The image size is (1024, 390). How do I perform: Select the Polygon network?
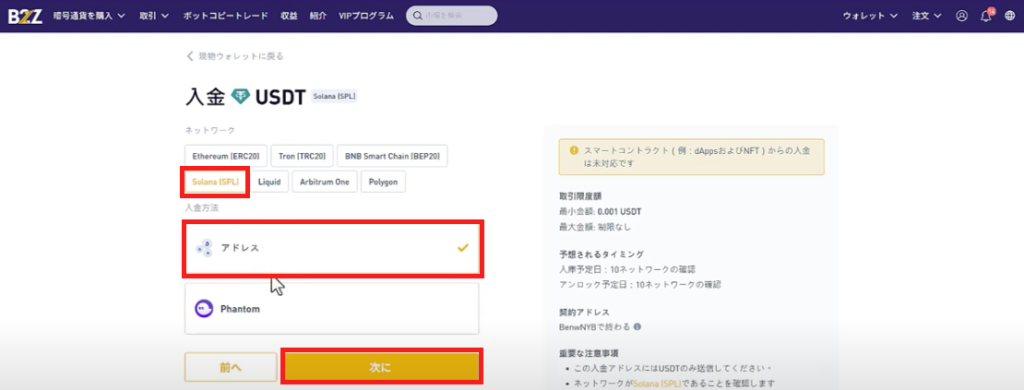coord(383,182)
